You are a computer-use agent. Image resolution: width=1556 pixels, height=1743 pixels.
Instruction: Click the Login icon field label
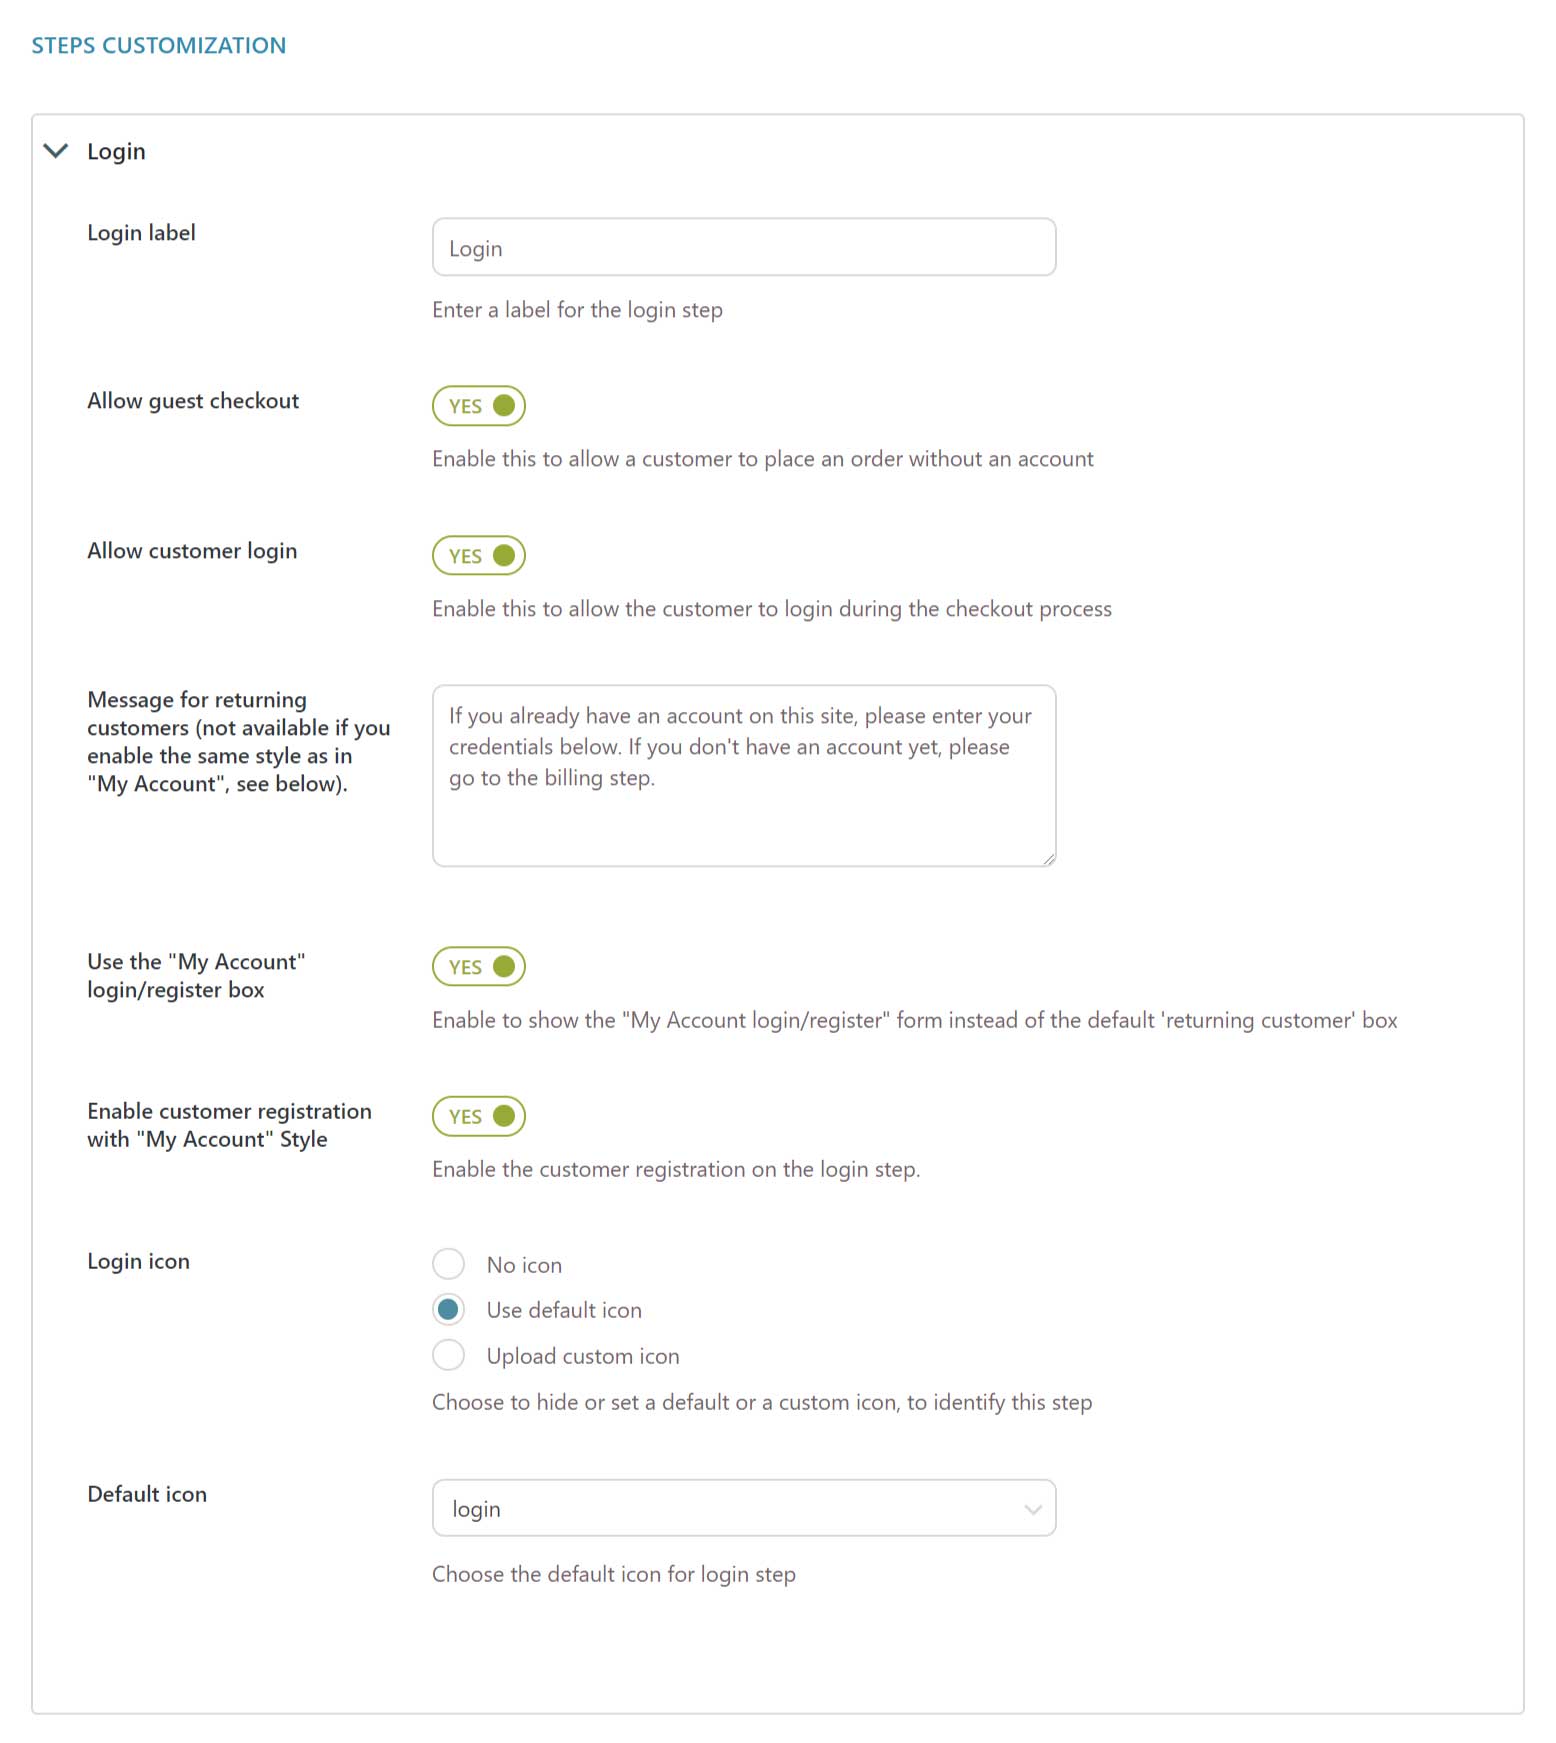(138, 1262)
